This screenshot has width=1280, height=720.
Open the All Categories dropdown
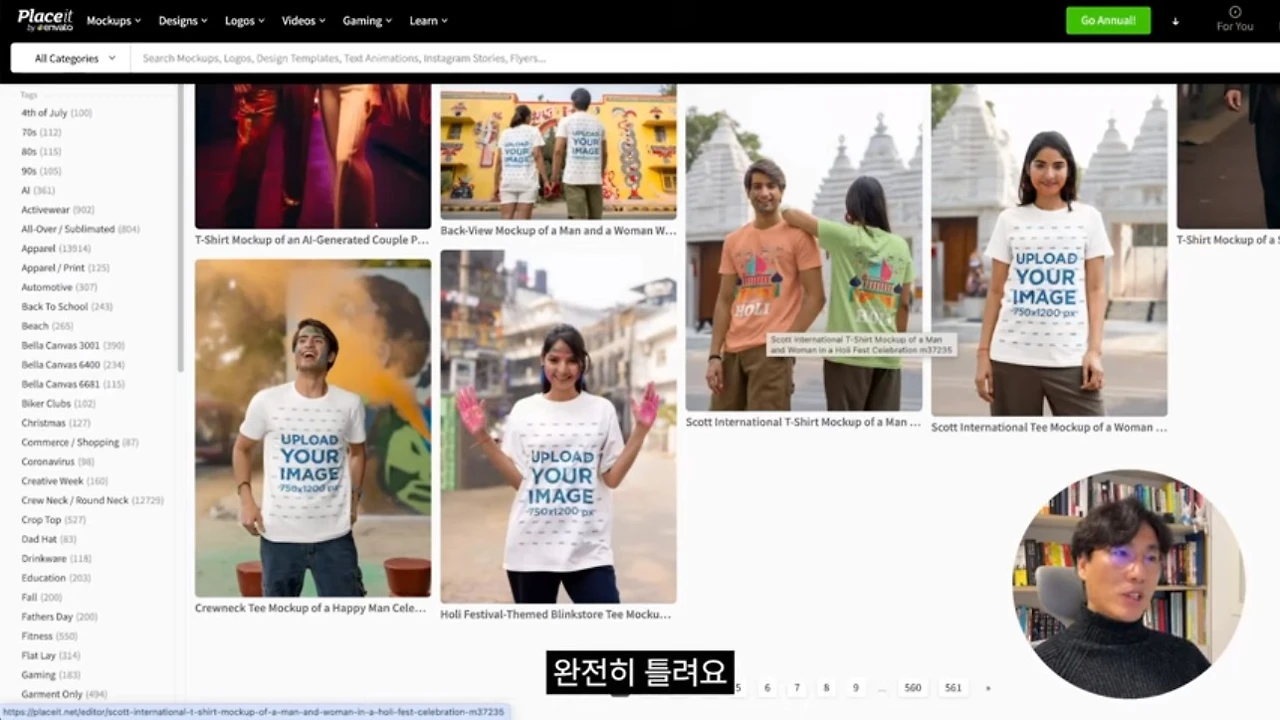75,58
